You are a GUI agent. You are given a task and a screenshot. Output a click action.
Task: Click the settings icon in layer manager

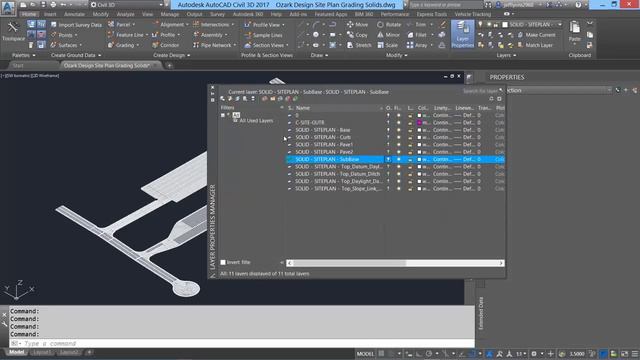(x=499, y=99)
